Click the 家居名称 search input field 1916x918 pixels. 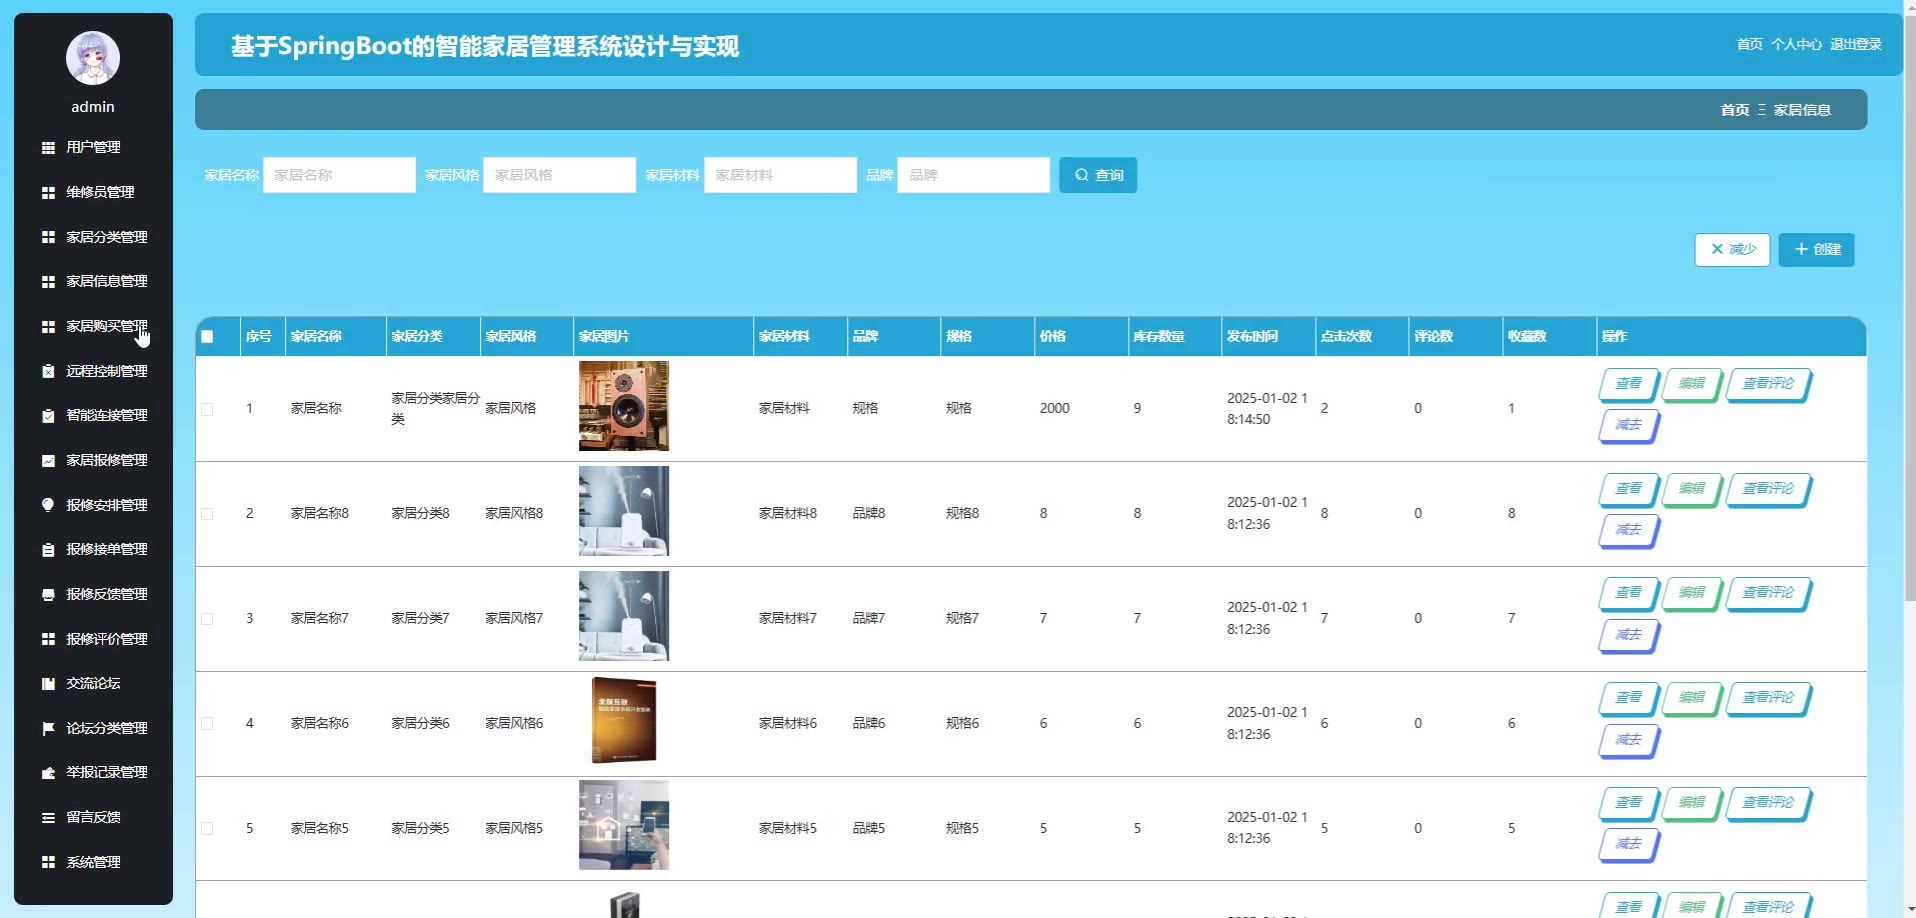[x=339, y=175]
